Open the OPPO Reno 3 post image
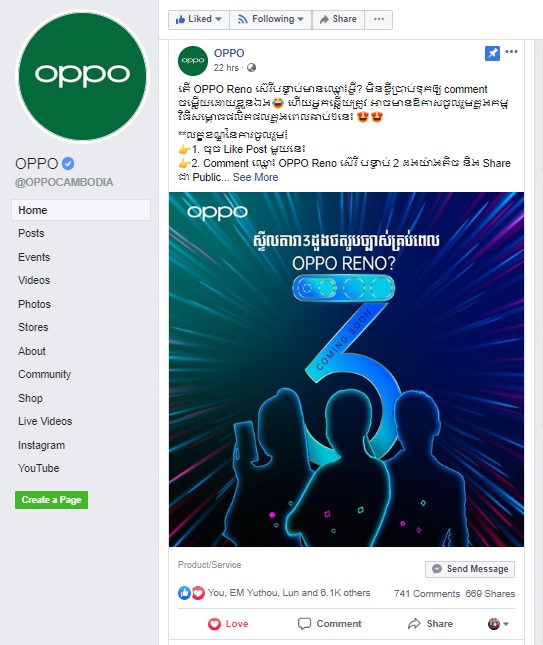This screenshot has width=543, height=645. 346,369
